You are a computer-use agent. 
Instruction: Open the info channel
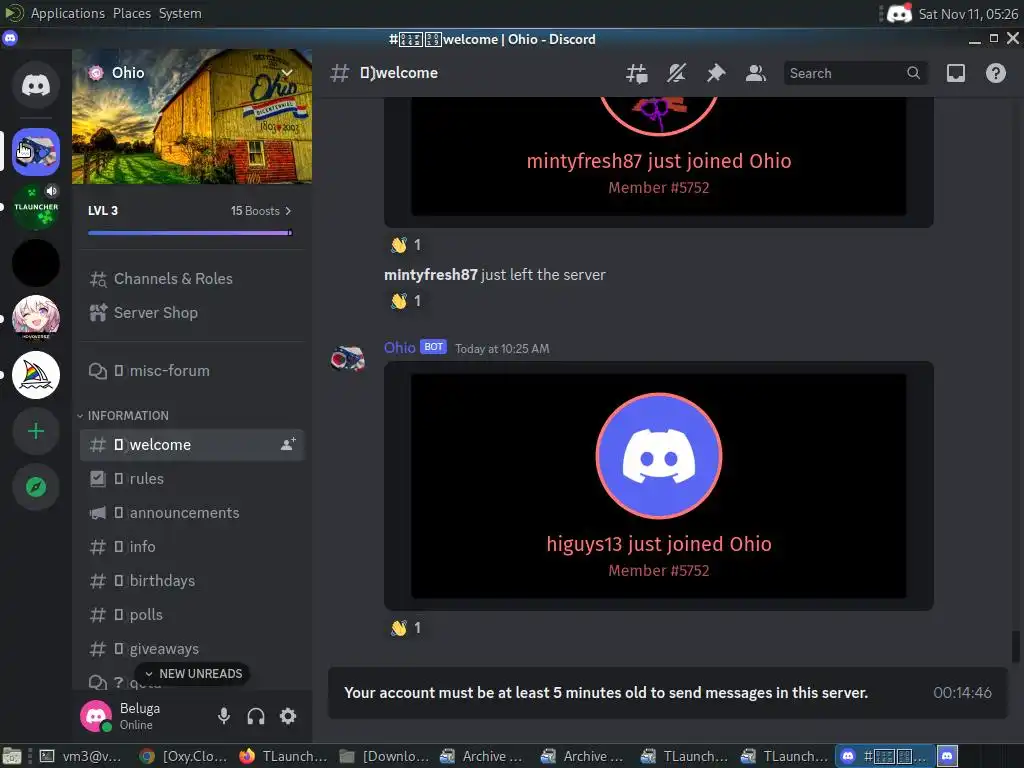click(192, 547)
